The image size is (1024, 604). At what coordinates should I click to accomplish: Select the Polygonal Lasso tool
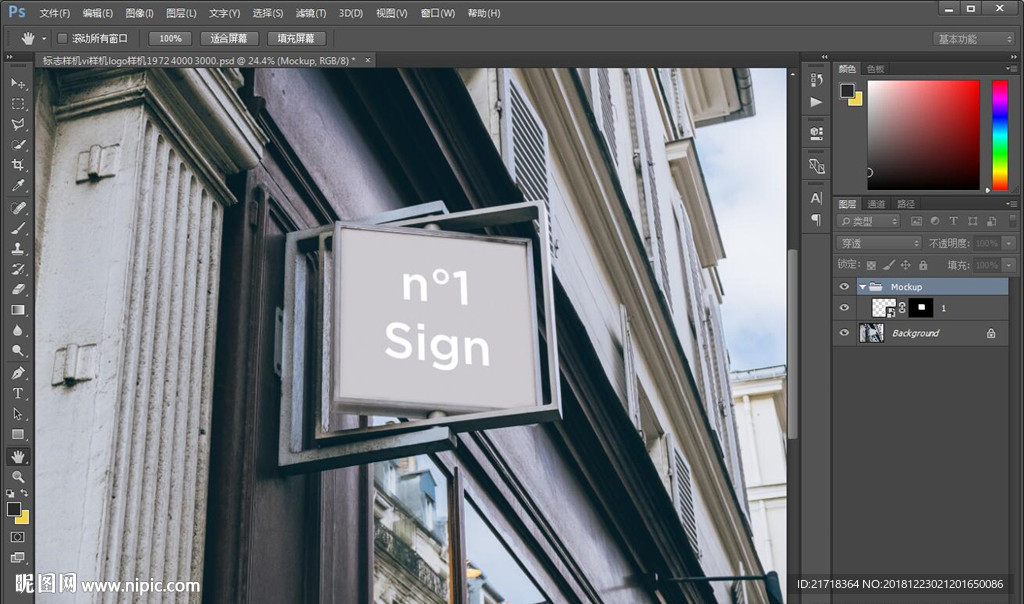point(18,124)
